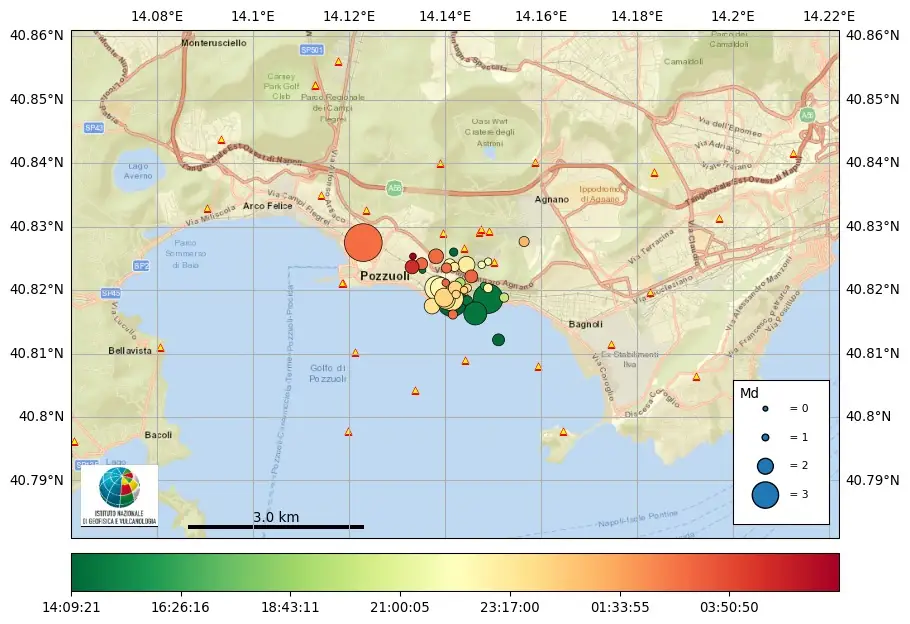Viewport: 910px width, 624px height.
Task: Click the Md = 0 legend circle
Action: pyautogui.click(x=765, y=409)
